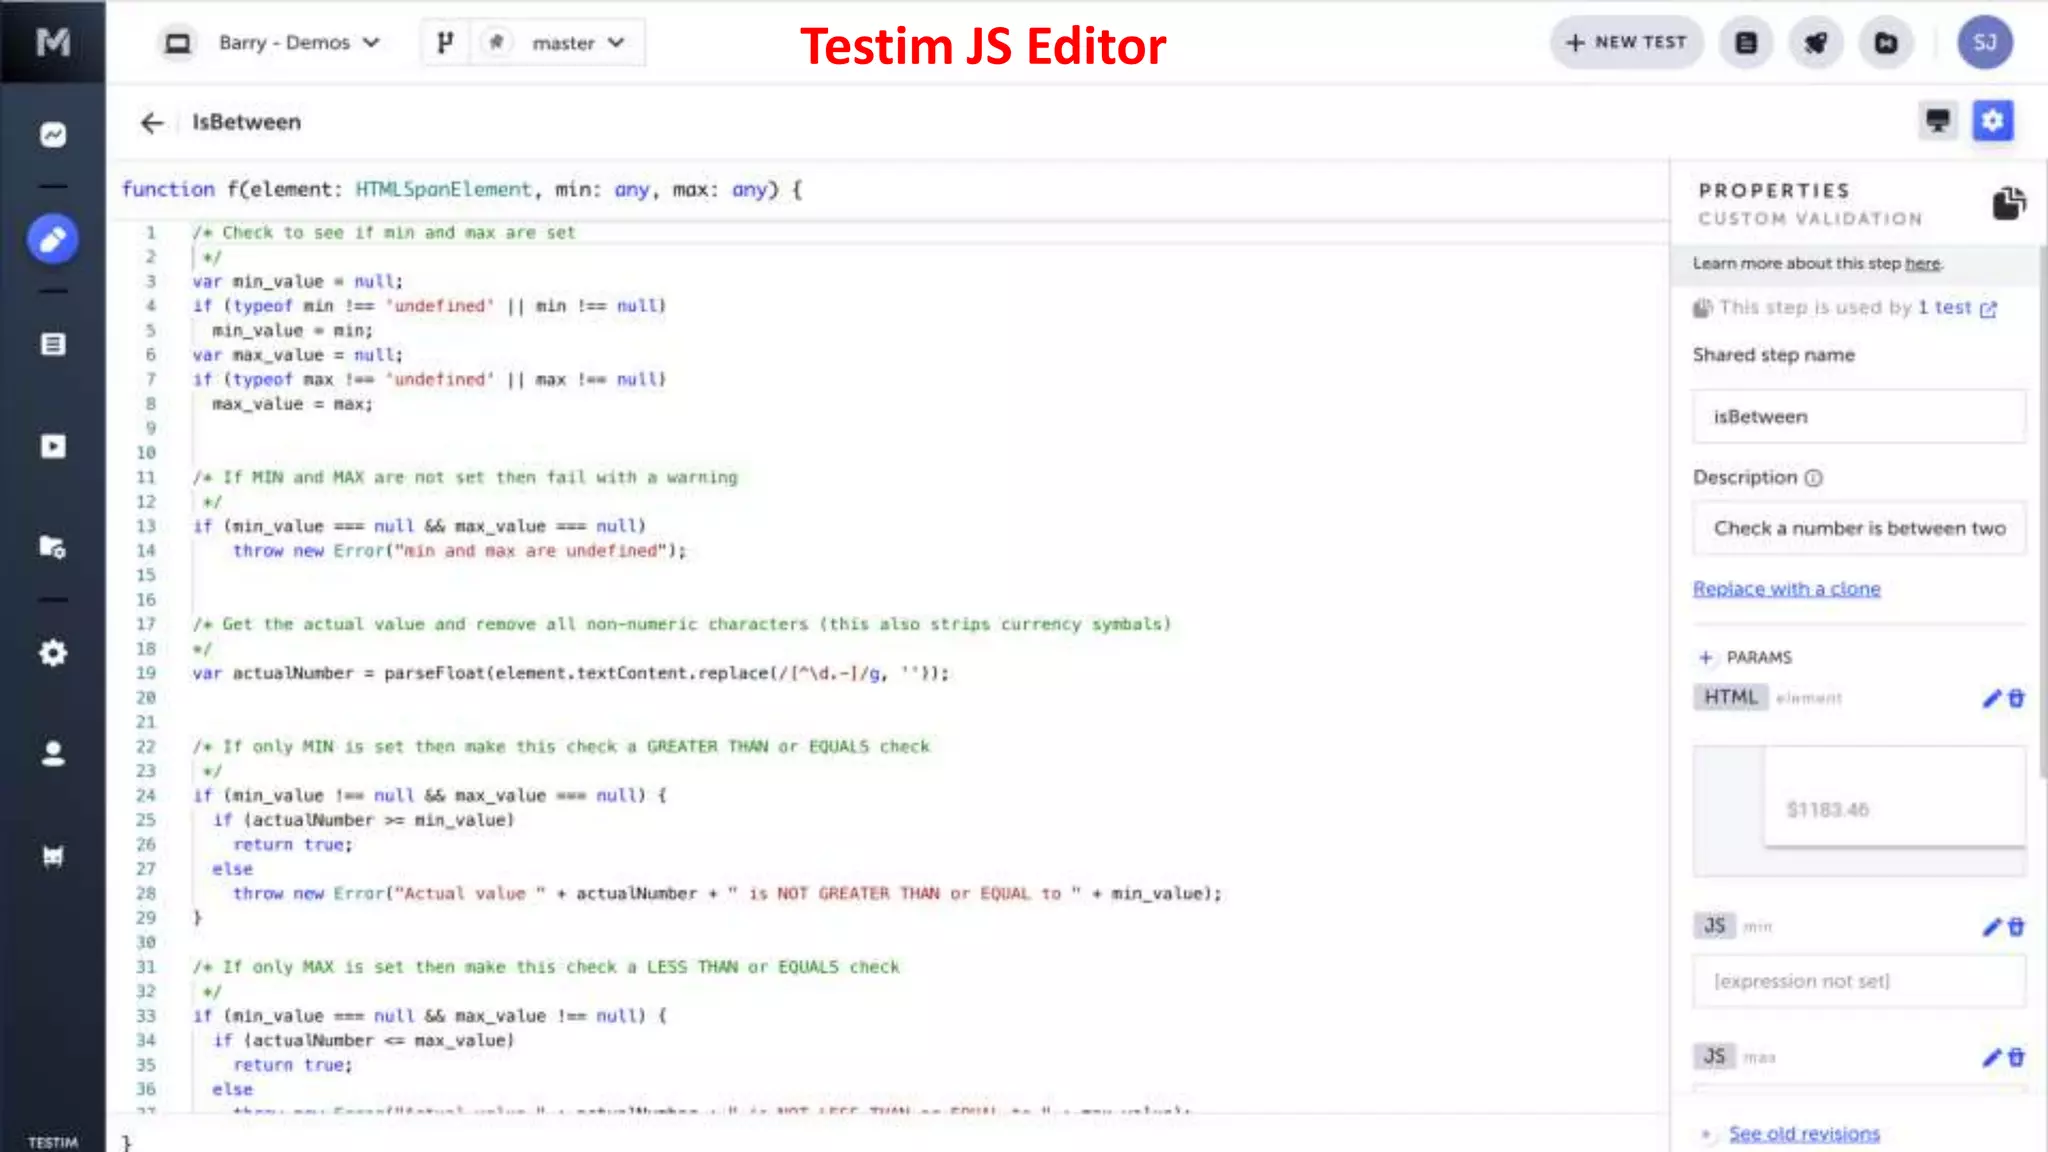2048x1152 pixels.
Task: Click the properties panel vertical scrollbar
Action: click(2042, 510)
